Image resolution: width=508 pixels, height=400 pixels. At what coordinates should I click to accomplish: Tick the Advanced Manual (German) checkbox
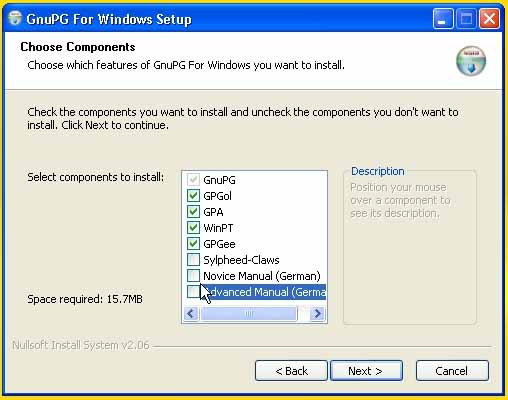tap(193, 292)
